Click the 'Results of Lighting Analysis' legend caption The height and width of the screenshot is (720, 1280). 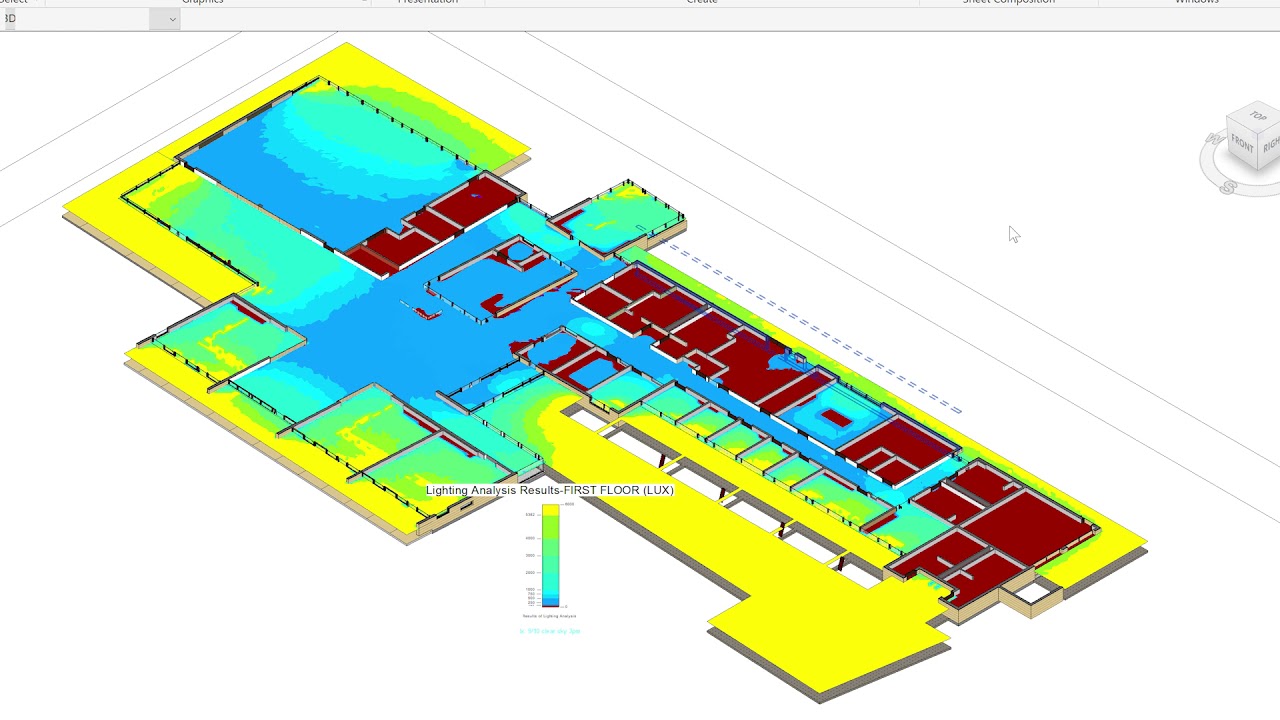click(549, 616)
